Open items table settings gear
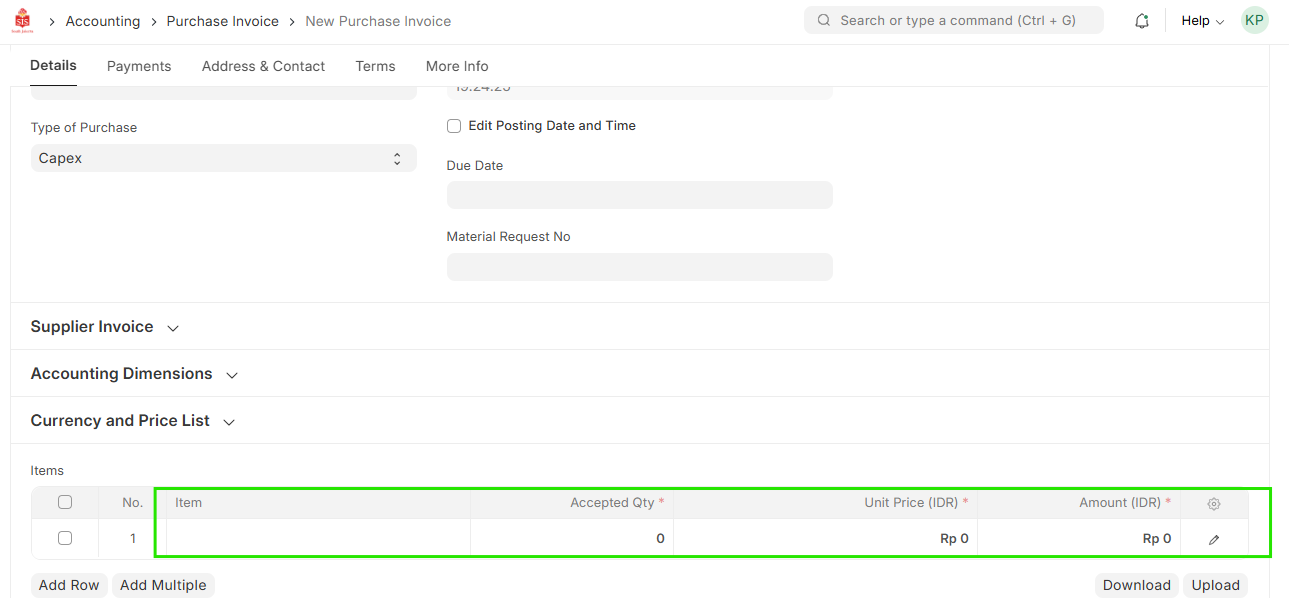Image resolution: width=1289 pixels, height=598 pixels. click(x=1214, y=504)
